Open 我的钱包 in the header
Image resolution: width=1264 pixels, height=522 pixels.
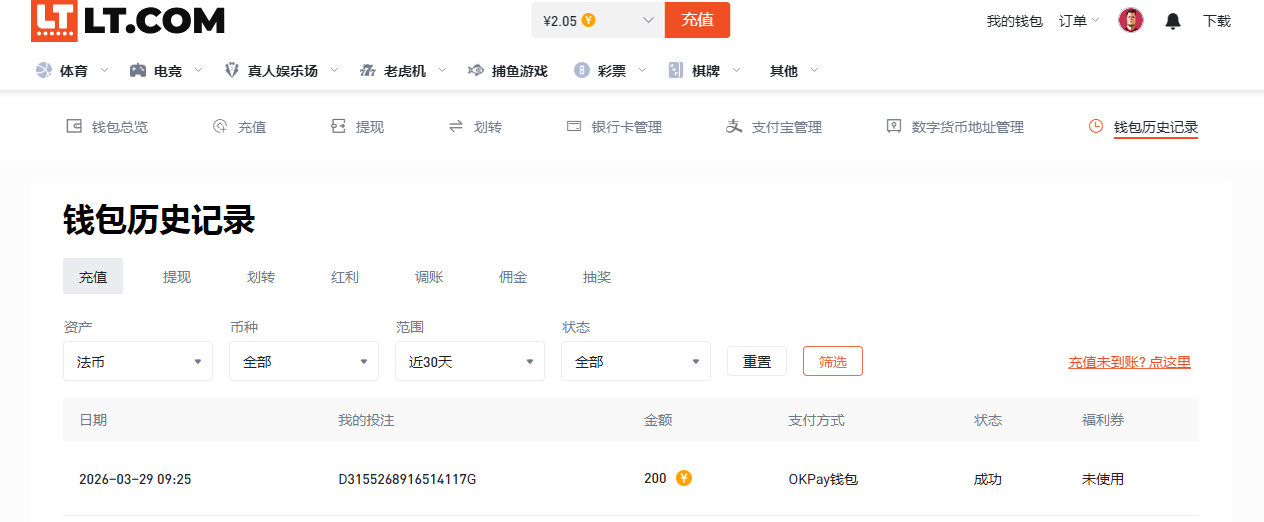(1014, 21)
